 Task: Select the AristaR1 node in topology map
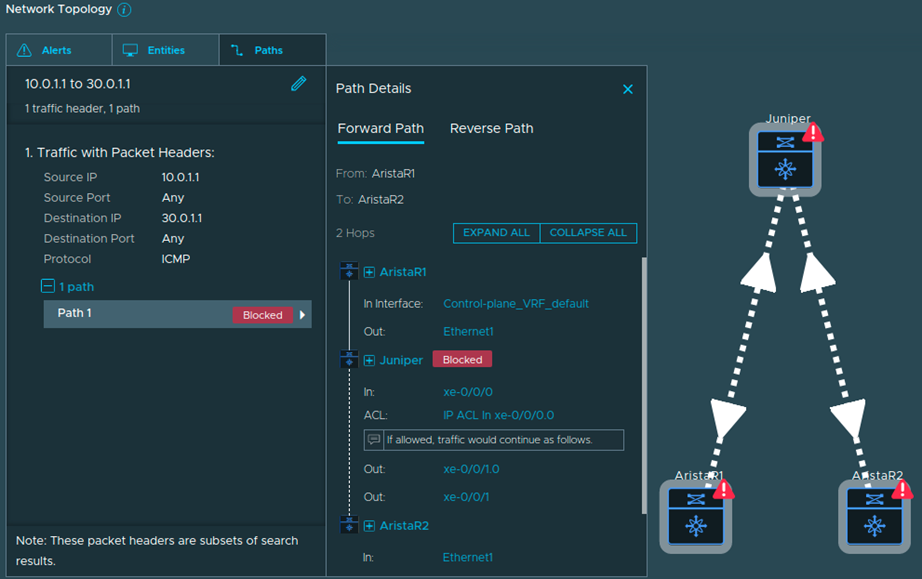tap(696, 517)
